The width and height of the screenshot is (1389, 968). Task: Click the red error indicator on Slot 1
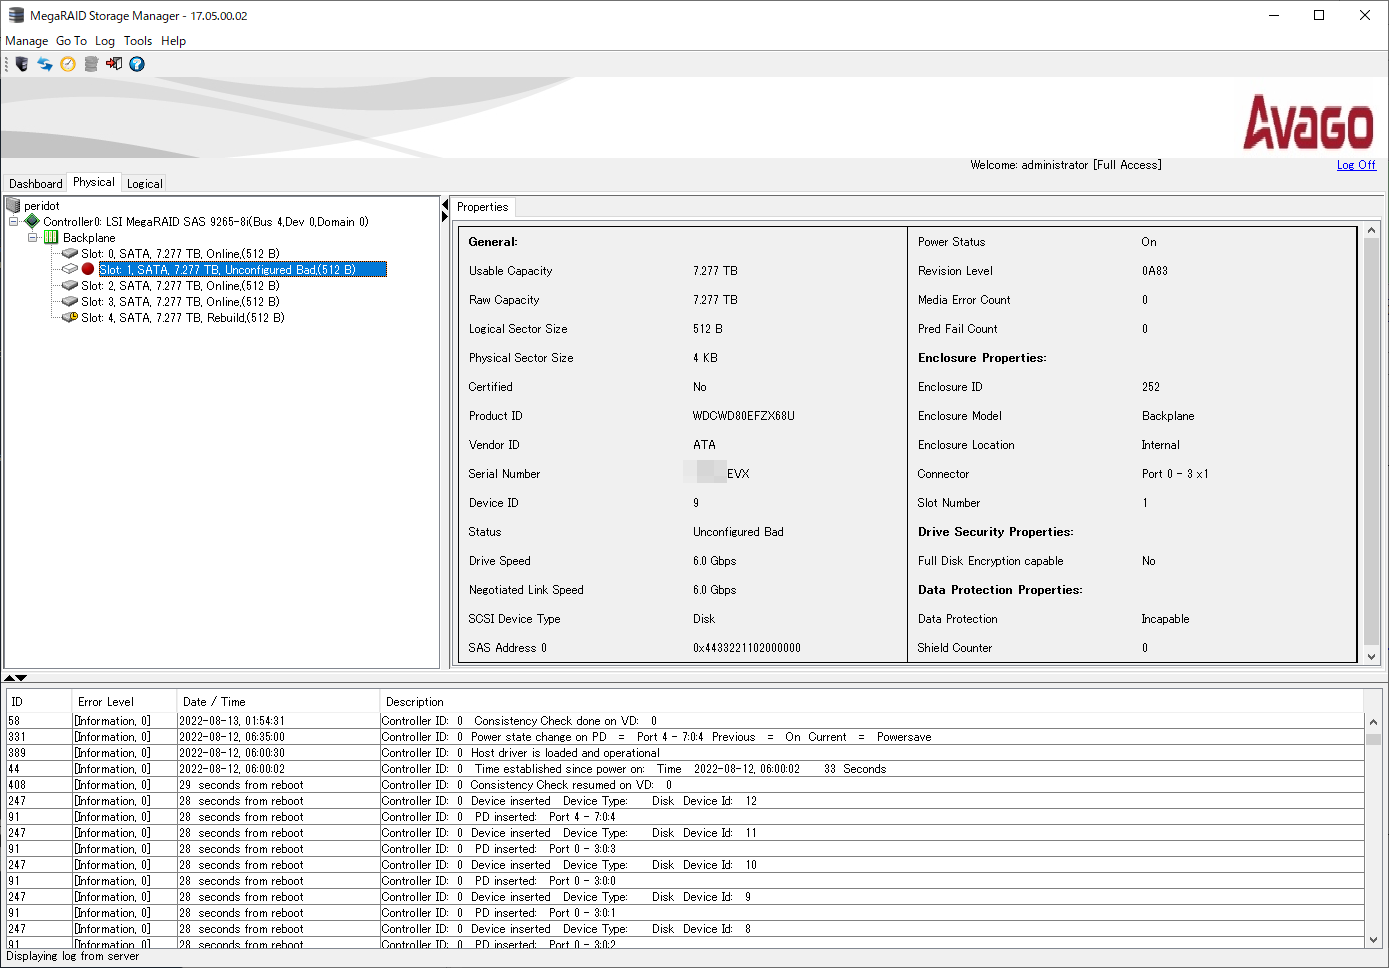pos(88,270)
